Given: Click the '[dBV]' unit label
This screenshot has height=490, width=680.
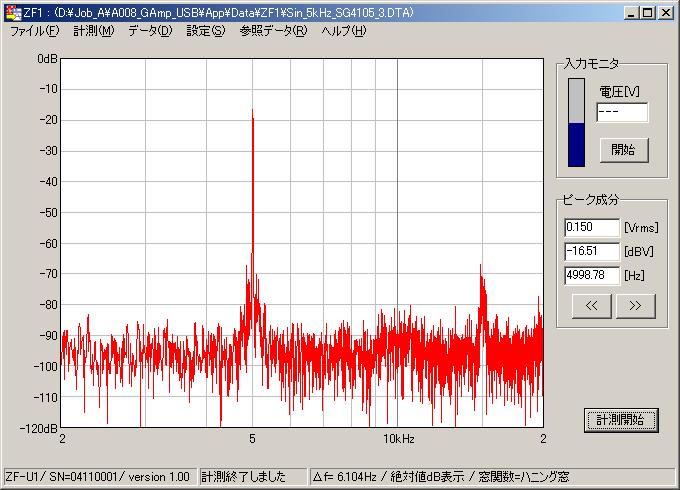Looking at the screenshot, I should 639,252.
